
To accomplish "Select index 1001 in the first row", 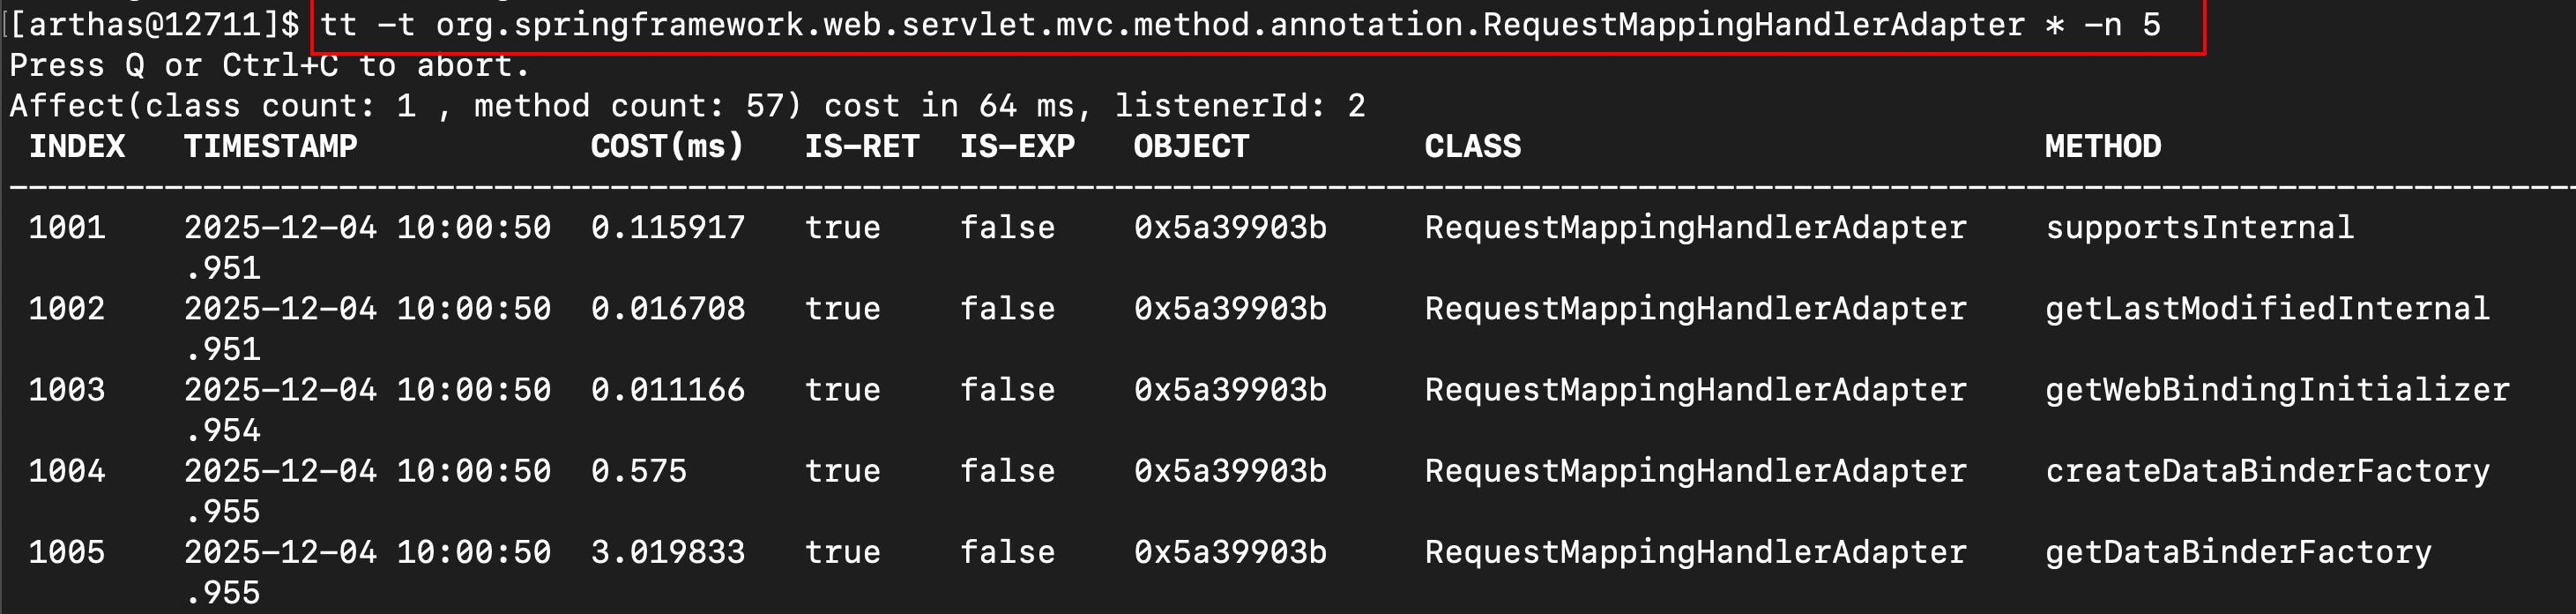I will click(67, 228).
